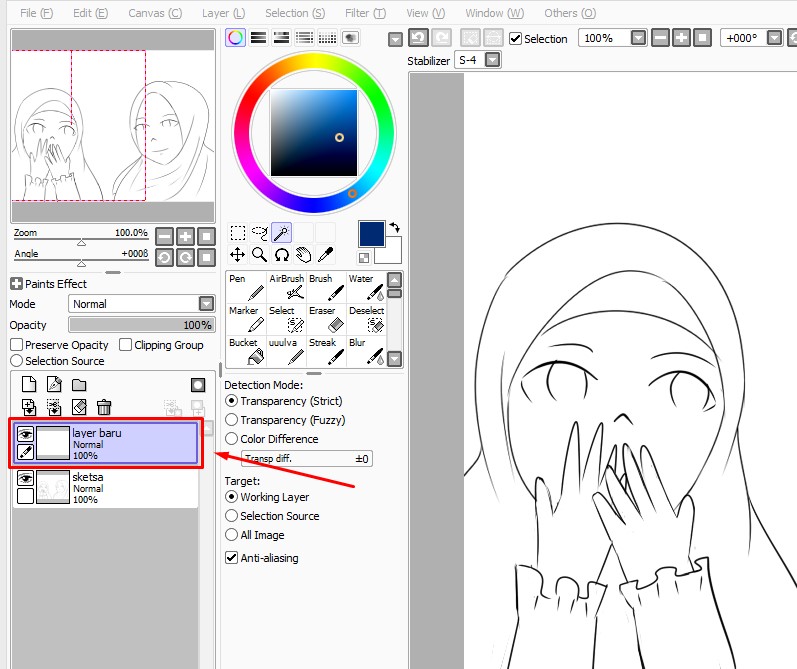The height and width of the screenshot is (669, 797).
Task: Create a new linework layer
Action: (54, 384)
